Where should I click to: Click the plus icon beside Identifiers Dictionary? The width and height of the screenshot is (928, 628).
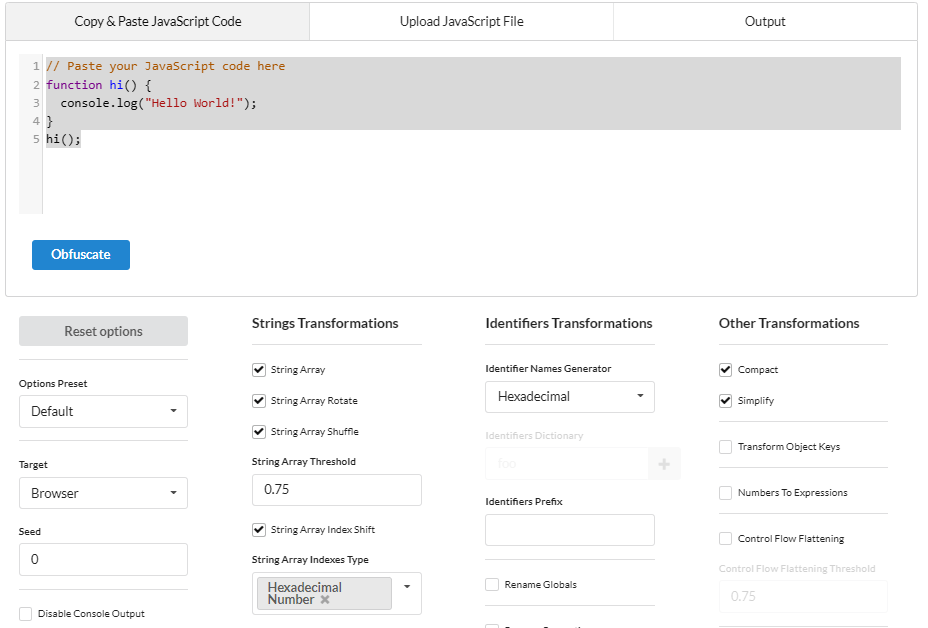[x=664, y=464]
